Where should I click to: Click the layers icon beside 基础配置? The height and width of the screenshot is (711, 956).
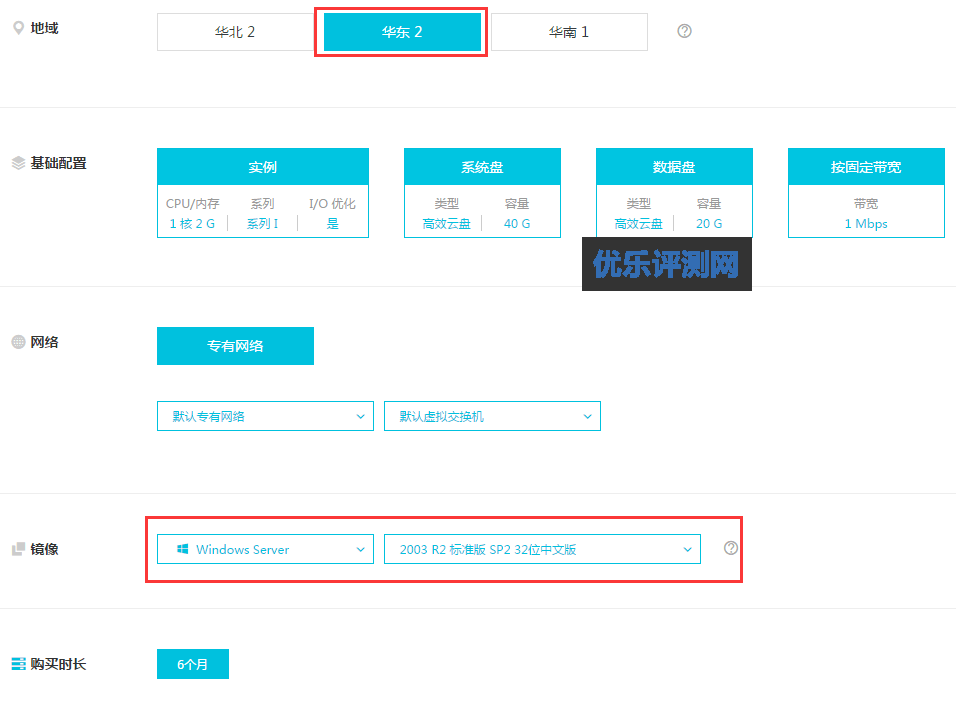point(18,163)
